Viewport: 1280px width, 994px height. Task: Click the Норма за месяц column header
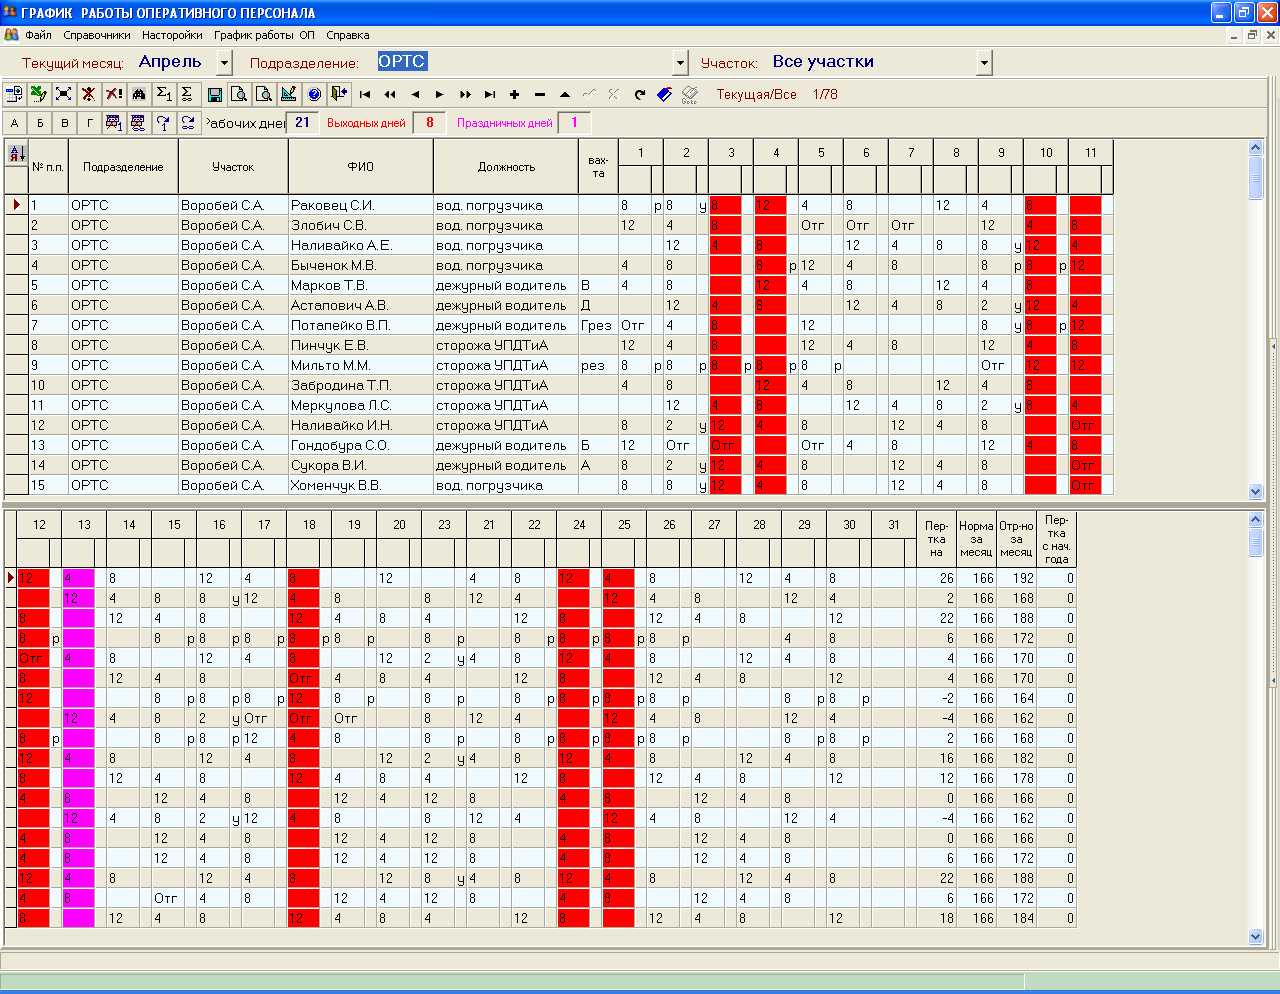click(x=976, y=539)
